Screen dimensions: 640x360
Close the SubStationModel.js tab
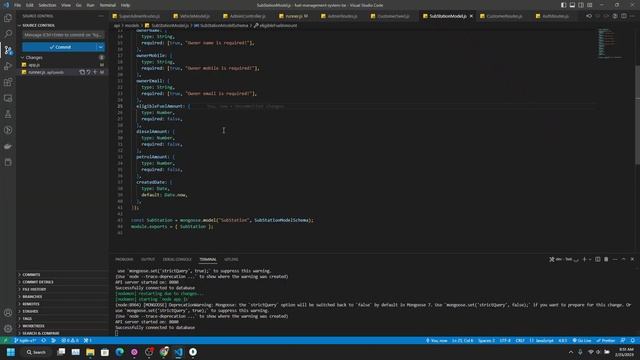pos(471,16)
